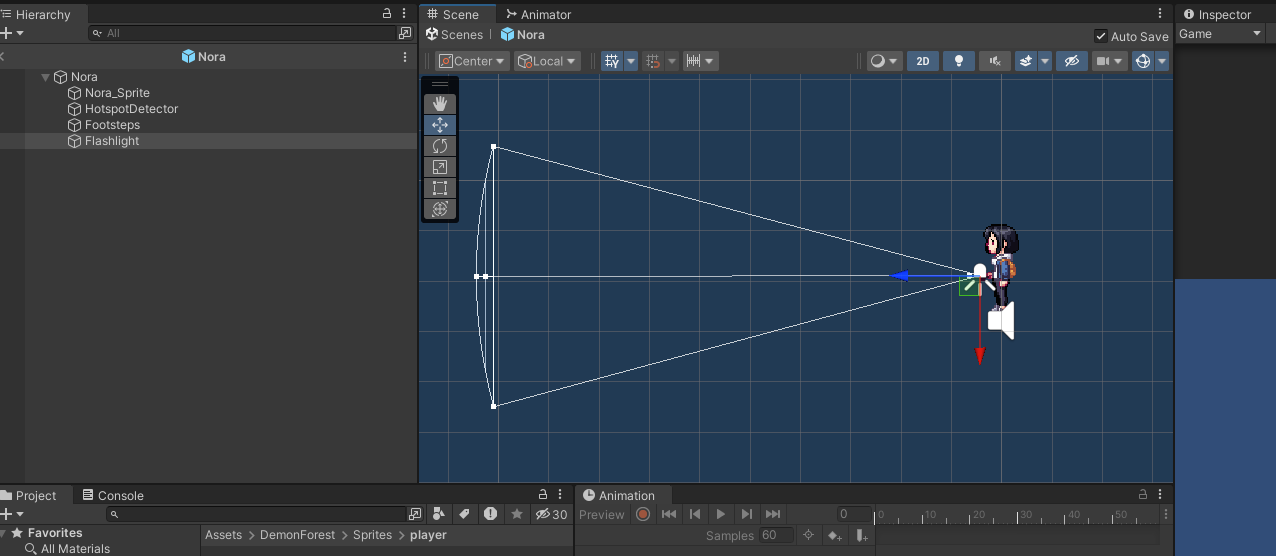Go to previous keyframe

point(695,514)
